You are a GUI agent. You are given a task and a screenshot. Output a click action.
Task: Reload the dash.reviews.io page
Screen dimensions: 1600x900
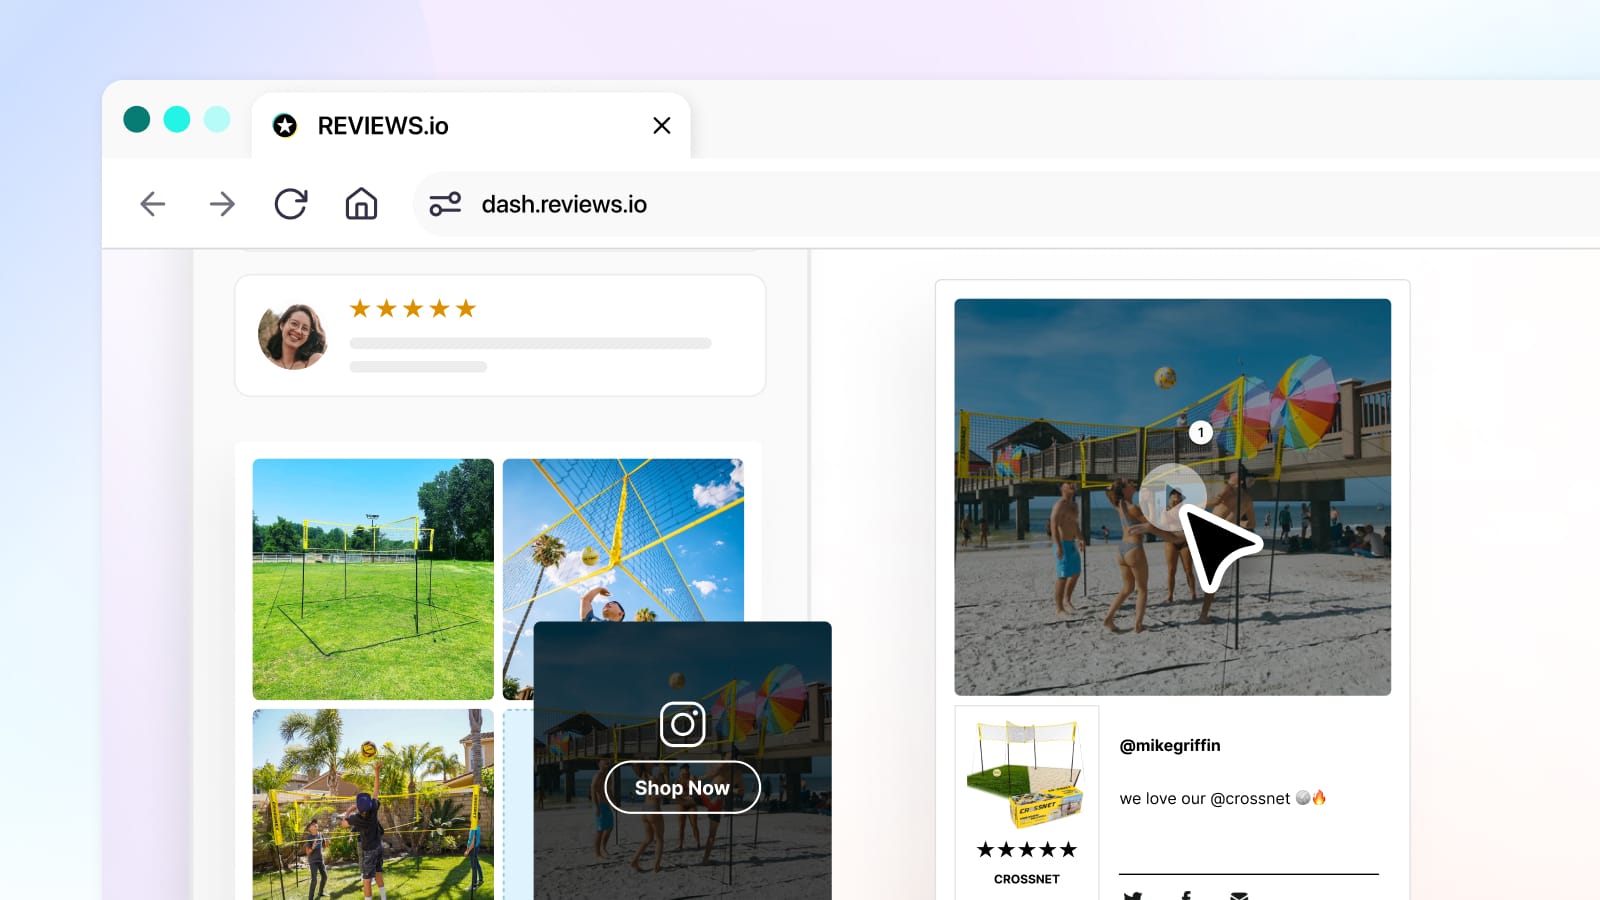point(291,204)
